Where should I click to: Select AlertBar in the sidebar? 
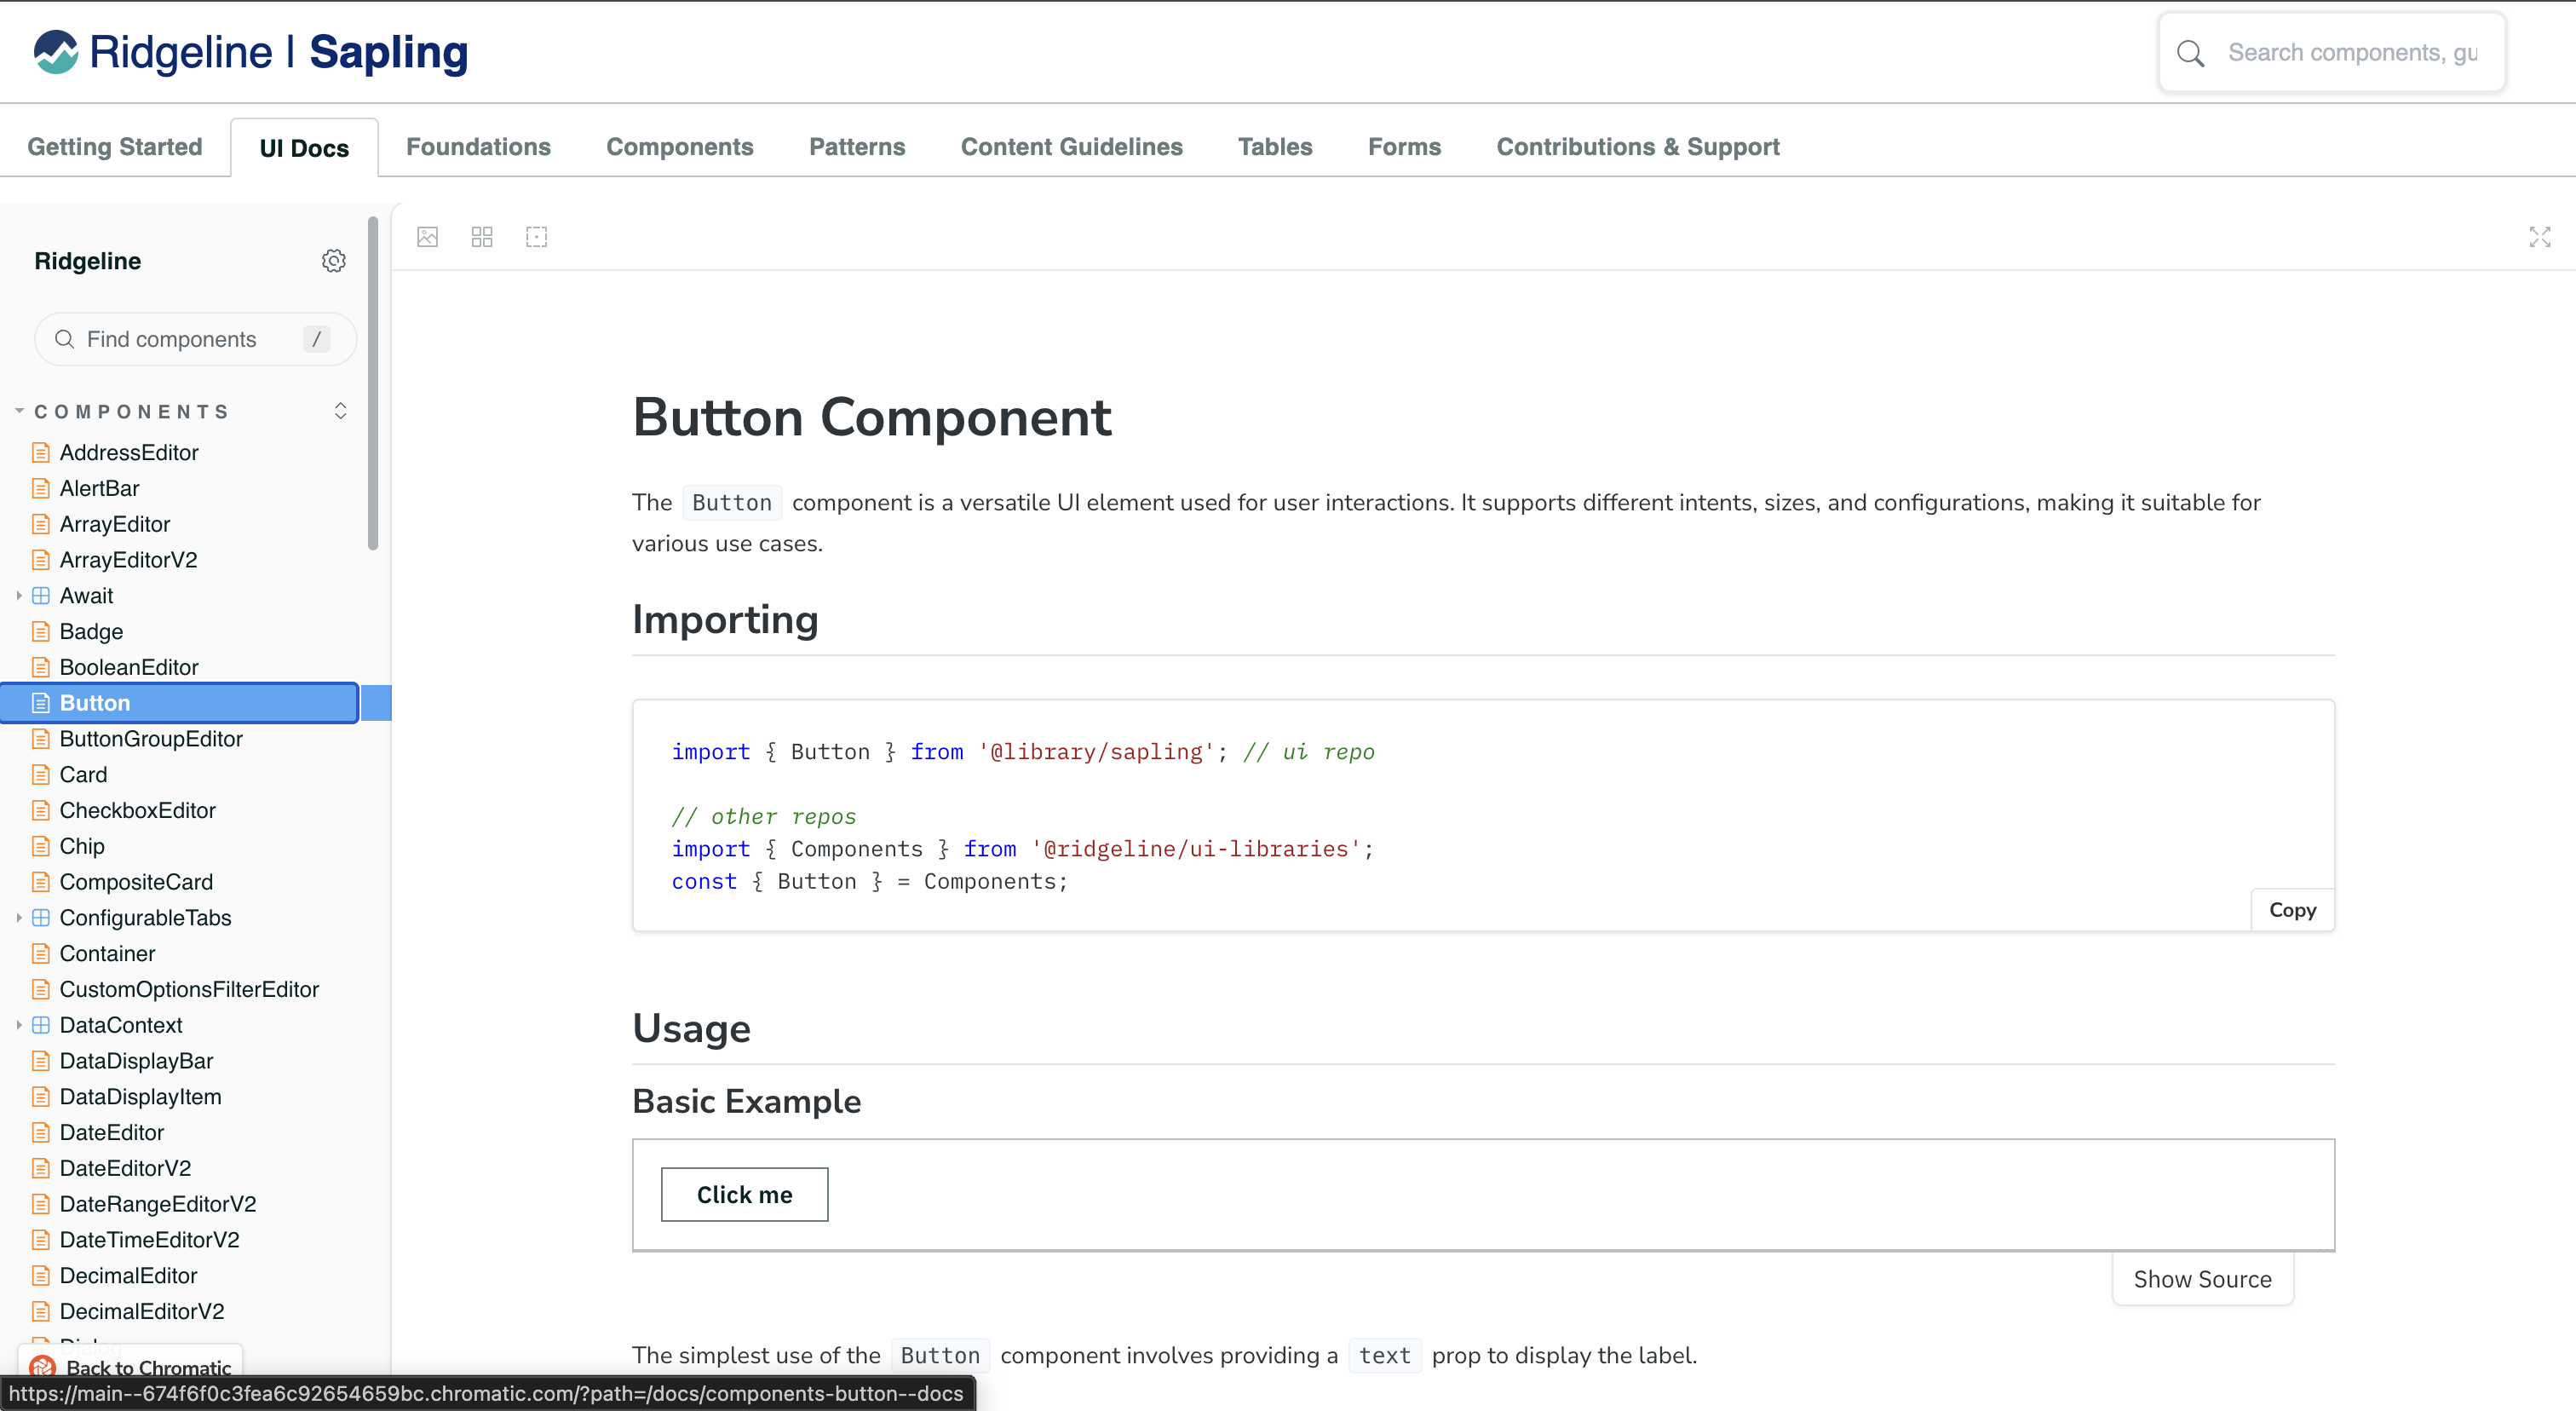coord(99,489)
